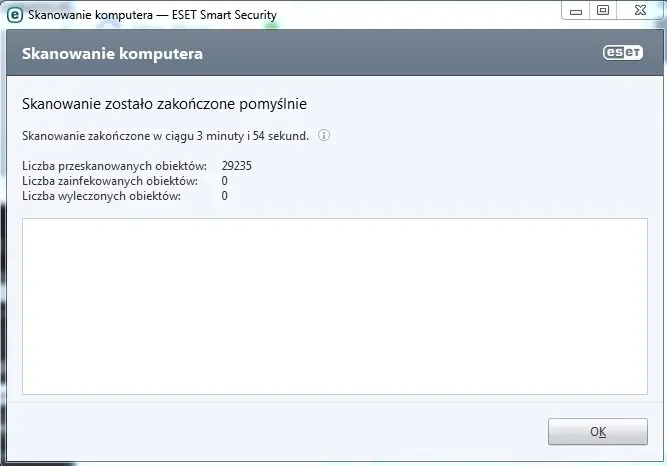
Task: Click the window title 'Skanowanie komputera — ESET Smart Security'
Action: (153, 16)
